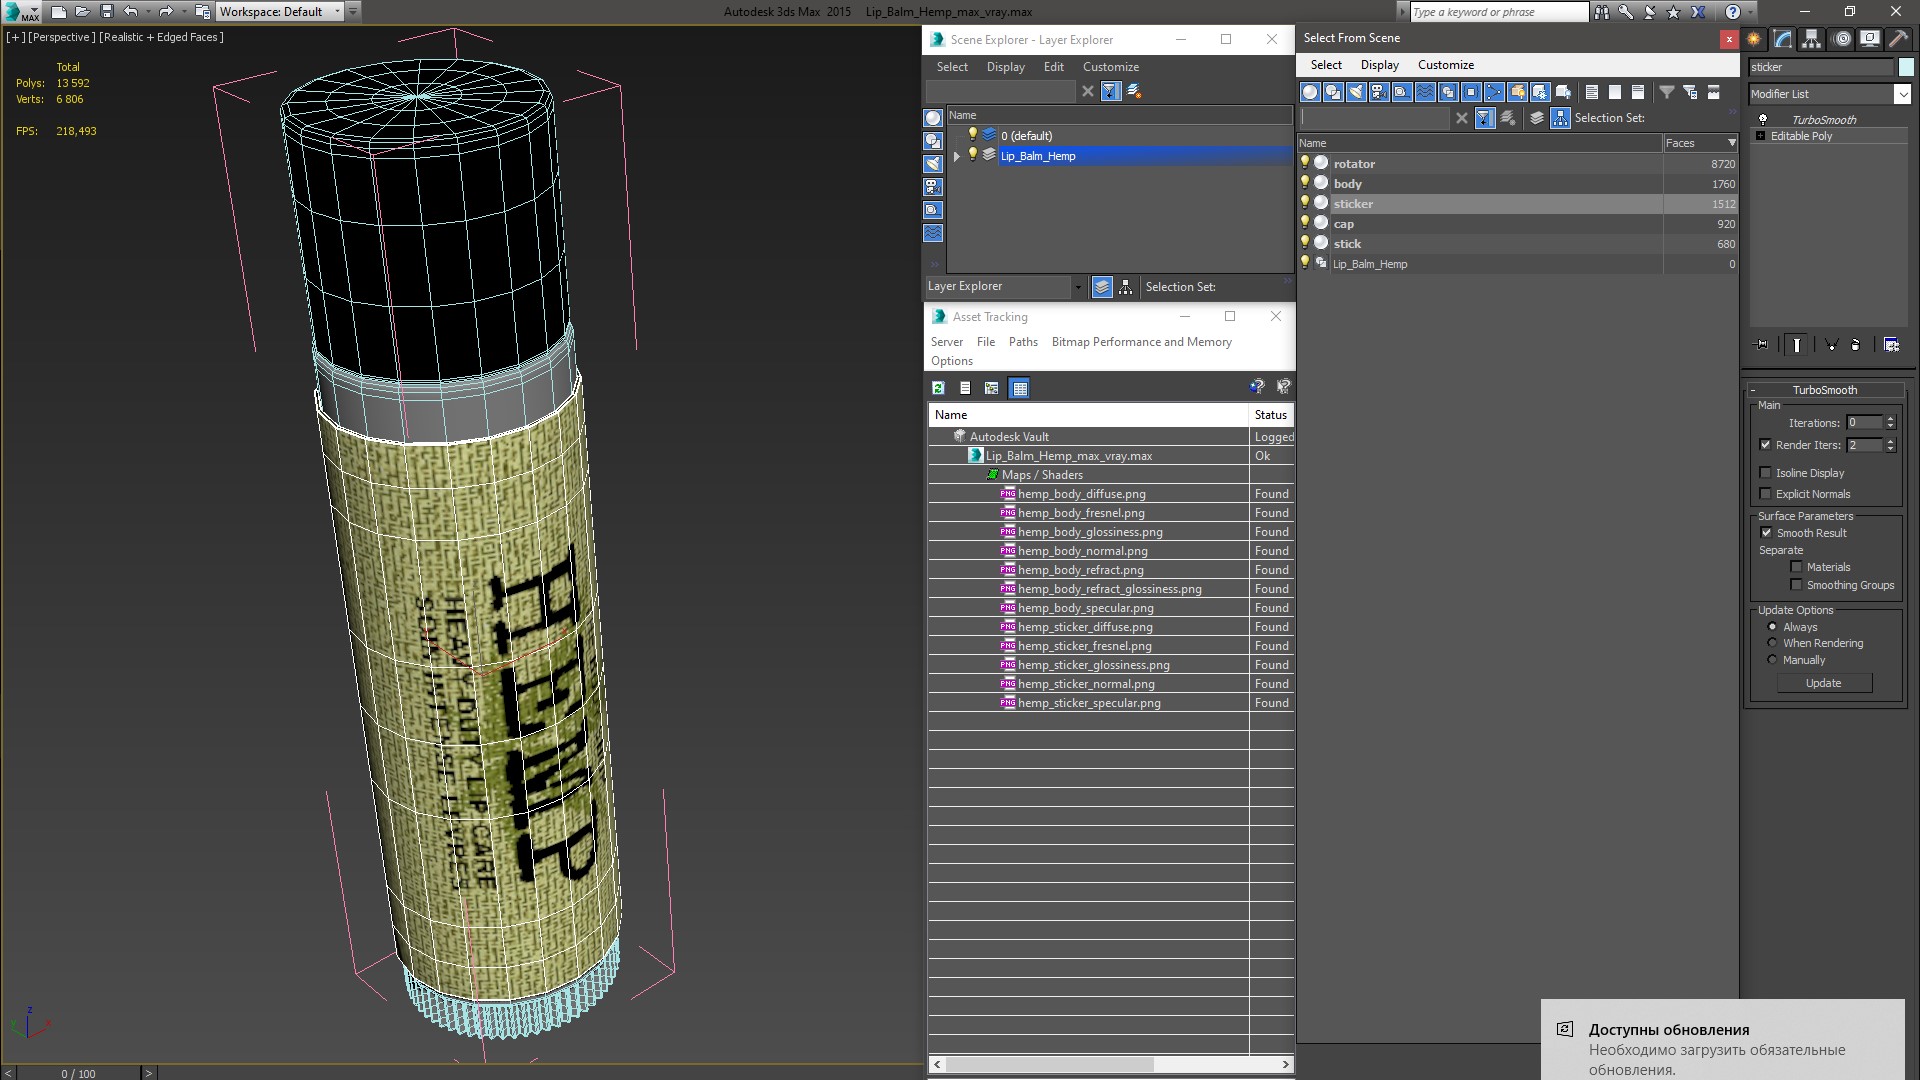Enable Isoline Display checkbox
The image size is (1920, 1080).
[x=1765, y=473]
